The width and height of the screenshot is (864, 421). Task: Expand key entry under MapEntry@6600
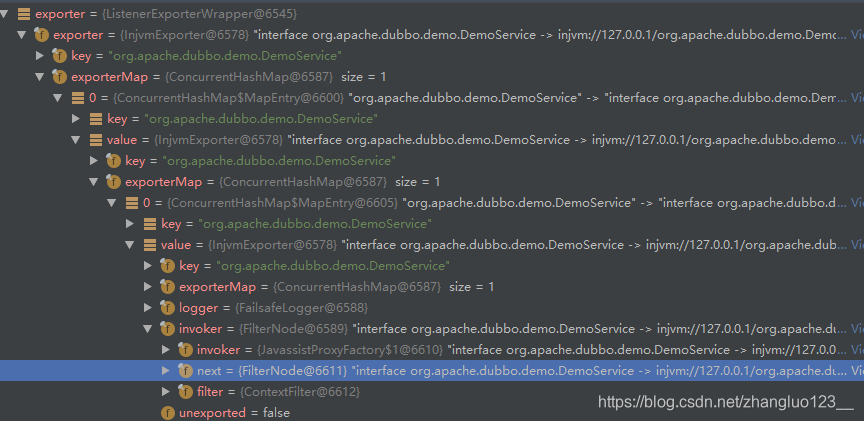pos(76,119)
